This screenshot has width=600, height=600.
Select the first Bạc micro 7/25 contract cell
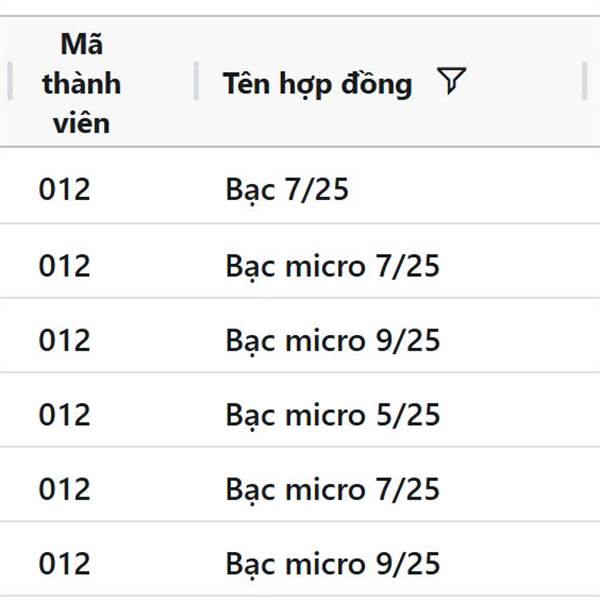(333, 266)
